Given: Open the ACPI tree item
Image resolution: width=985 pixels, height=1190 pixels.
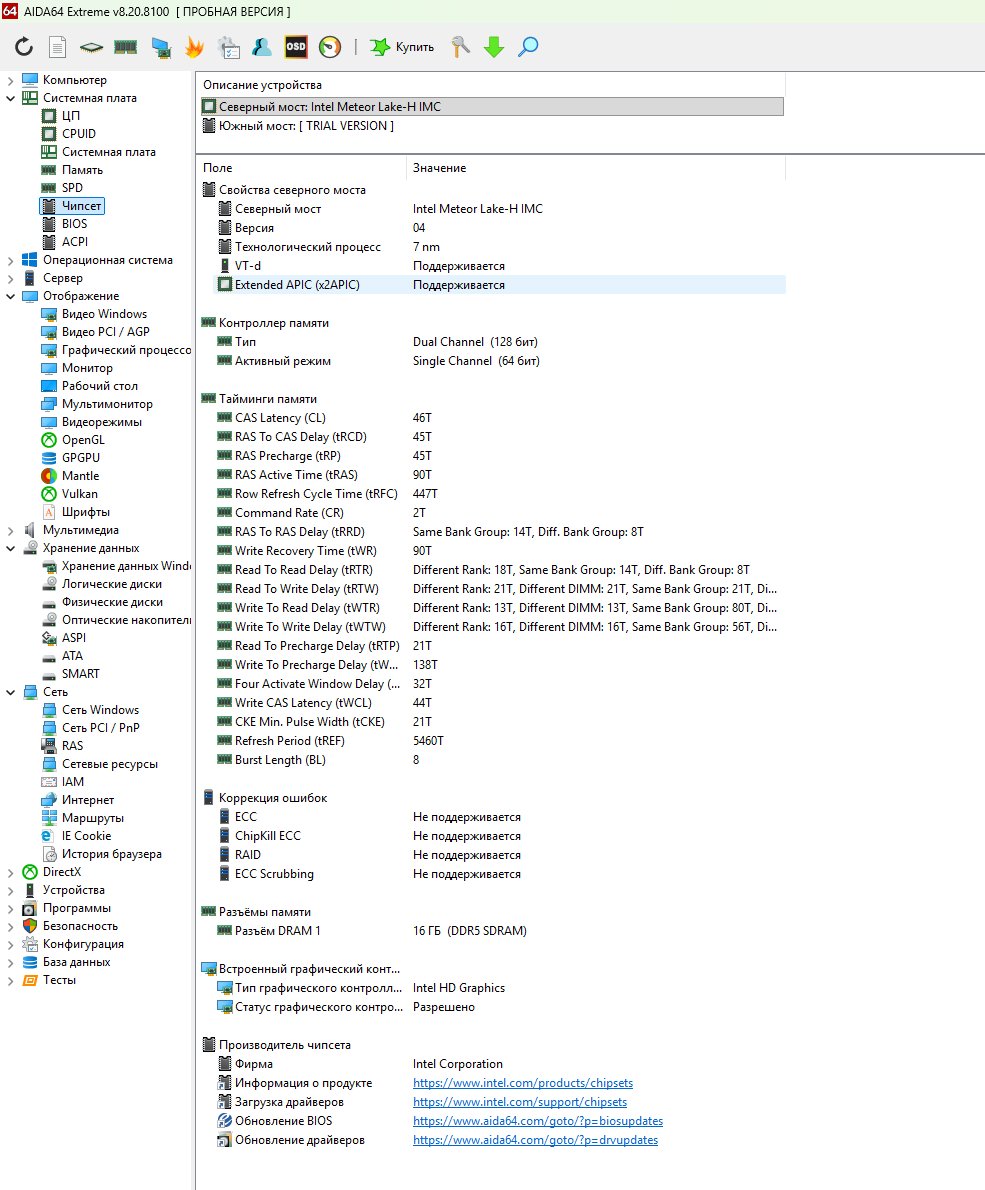Looking at the screenshot, I should coord(74,241).
